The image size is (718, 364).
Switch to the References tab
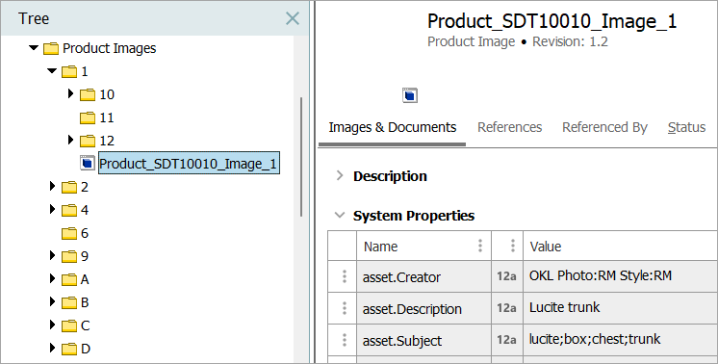coord(510,127)
